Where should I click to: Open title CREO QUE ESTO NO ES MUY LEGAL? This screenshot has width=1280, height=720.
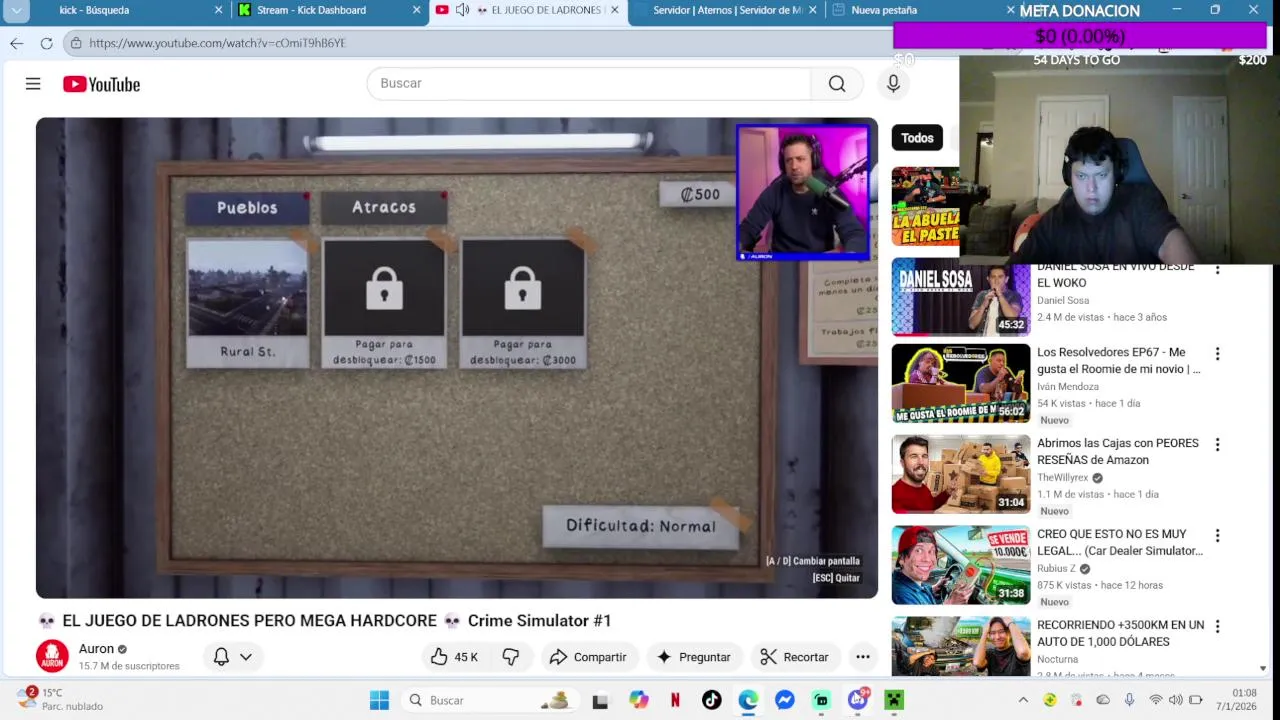pyautogui.click(x=1120, y=542)
